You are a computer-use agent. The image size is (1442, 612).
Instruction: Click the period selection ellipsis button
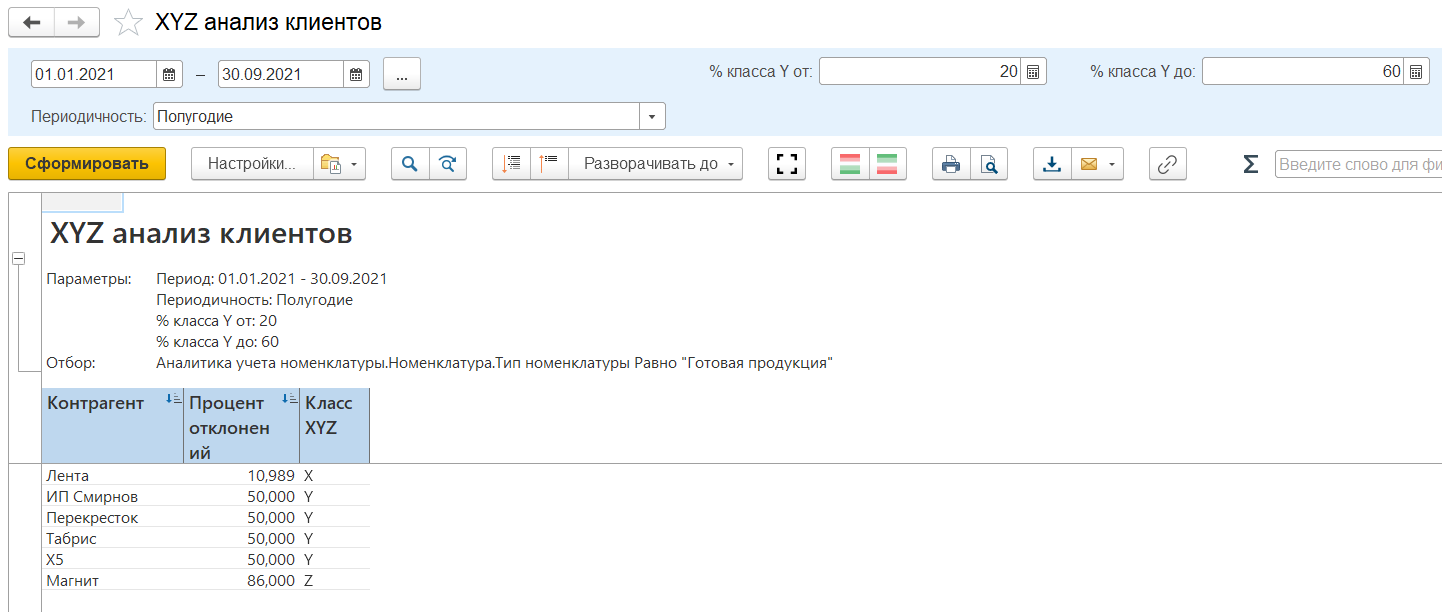coord(402,74)
